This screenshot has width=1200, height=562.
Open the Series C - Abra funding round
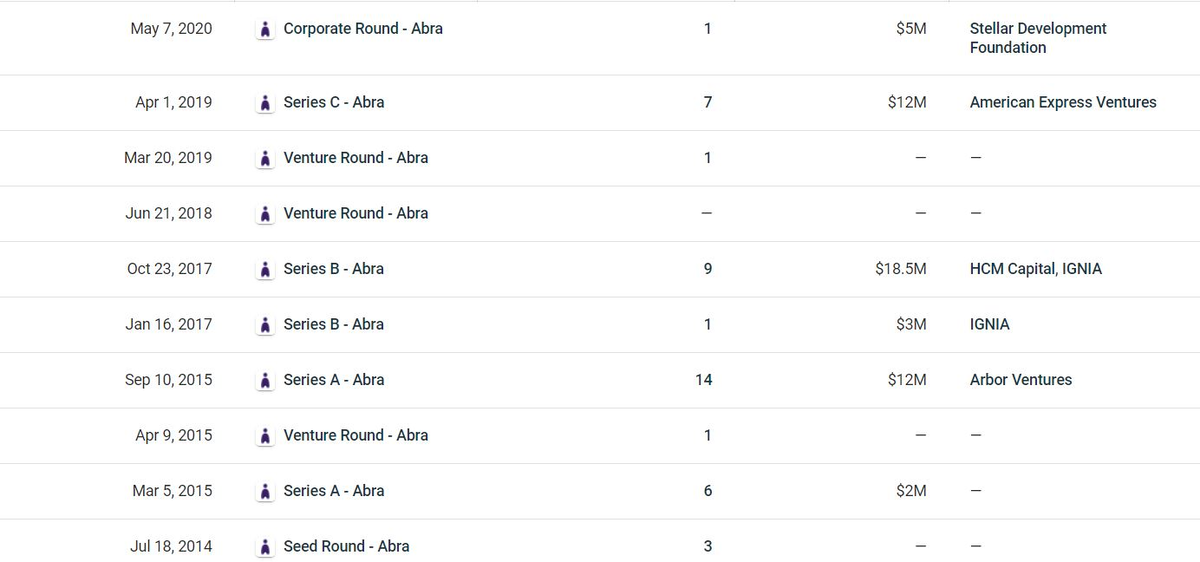point(334,102)
